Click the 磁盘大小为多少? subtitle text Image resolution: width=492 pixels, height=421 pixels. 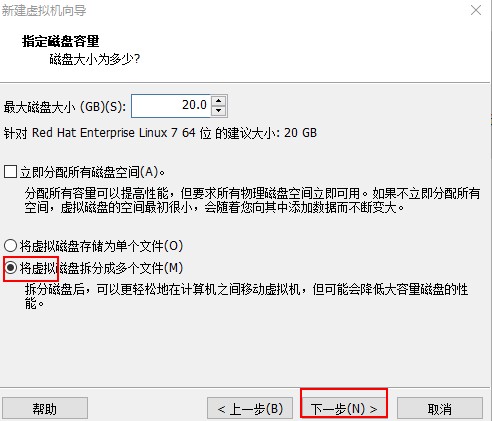point(95,59)
